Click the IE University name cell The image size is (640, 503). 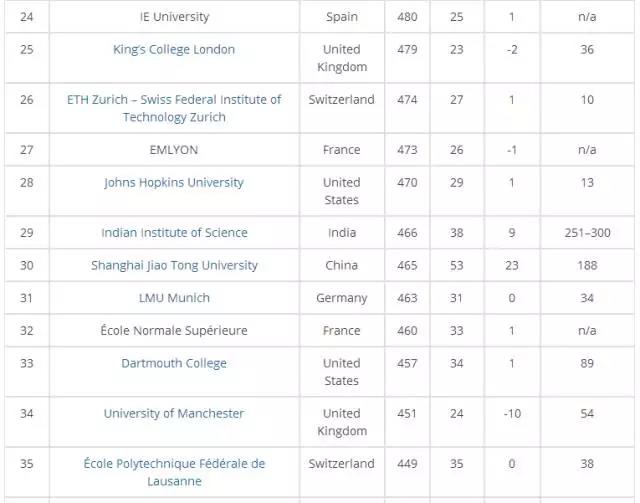tap(174, 17)
